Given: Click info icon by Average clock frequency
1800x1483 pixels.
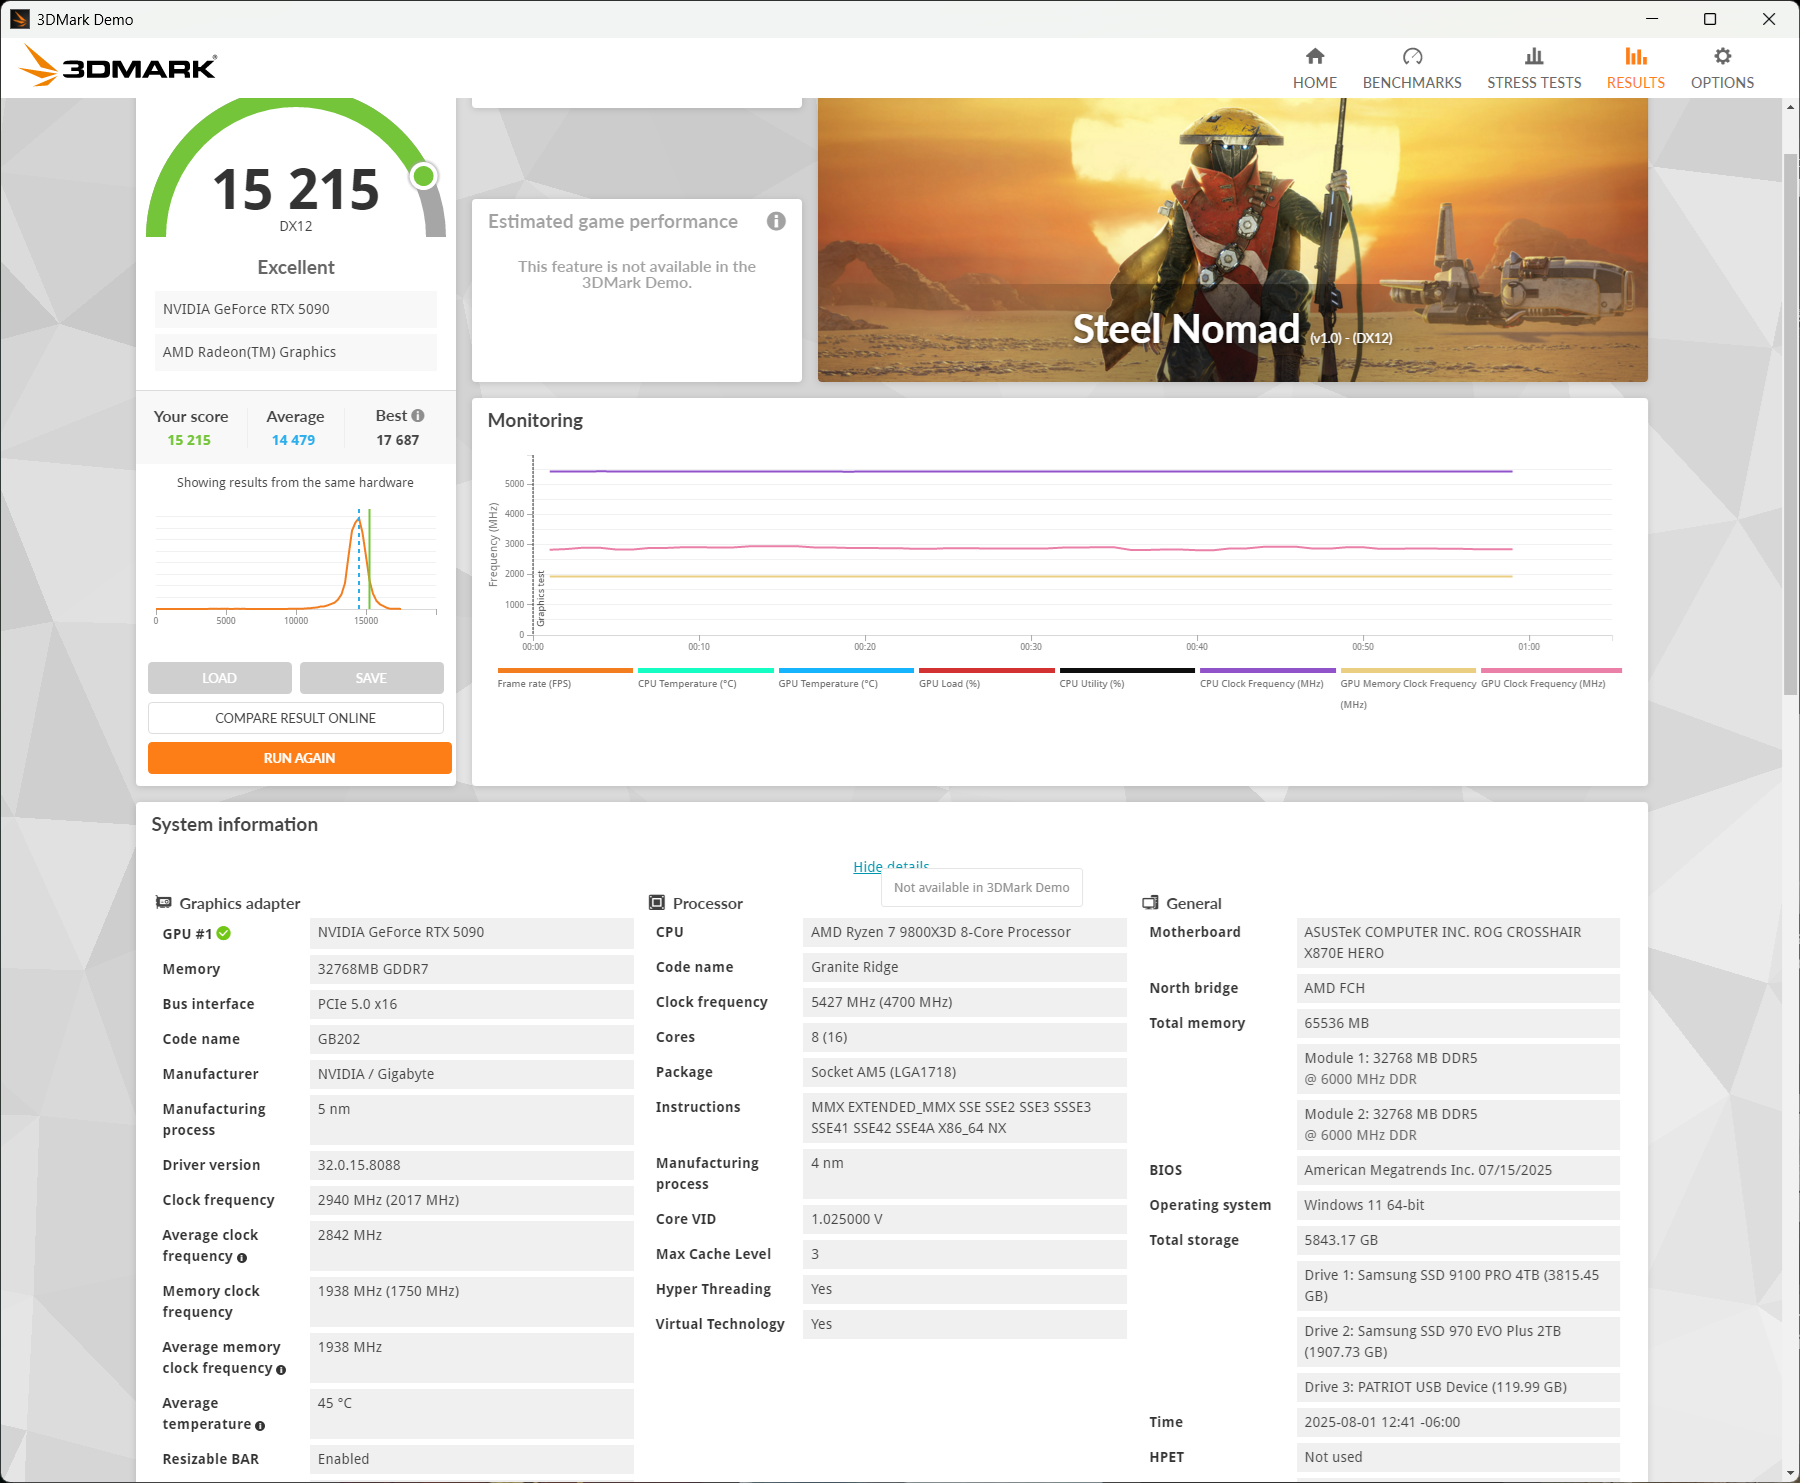Looking at the screenshot, I should [242, 1258].
